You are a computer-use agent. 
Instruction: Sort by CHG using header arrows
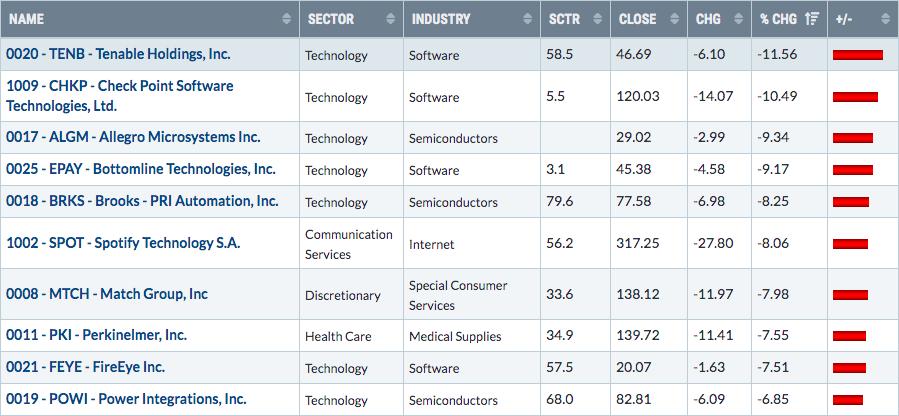click(738, 18)
